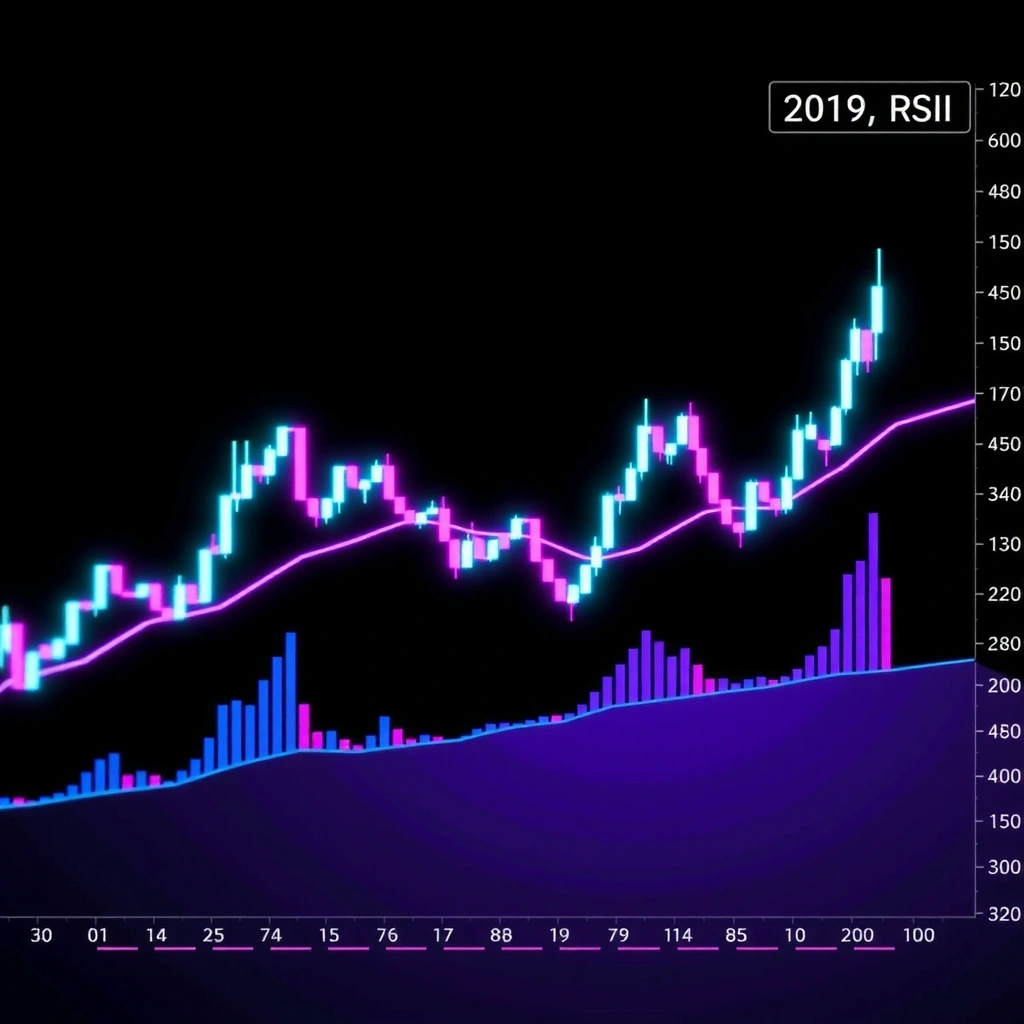Click the 100 label at the x-axis end
This screenshot has width=1024, height=1024.
coord(917,936)
